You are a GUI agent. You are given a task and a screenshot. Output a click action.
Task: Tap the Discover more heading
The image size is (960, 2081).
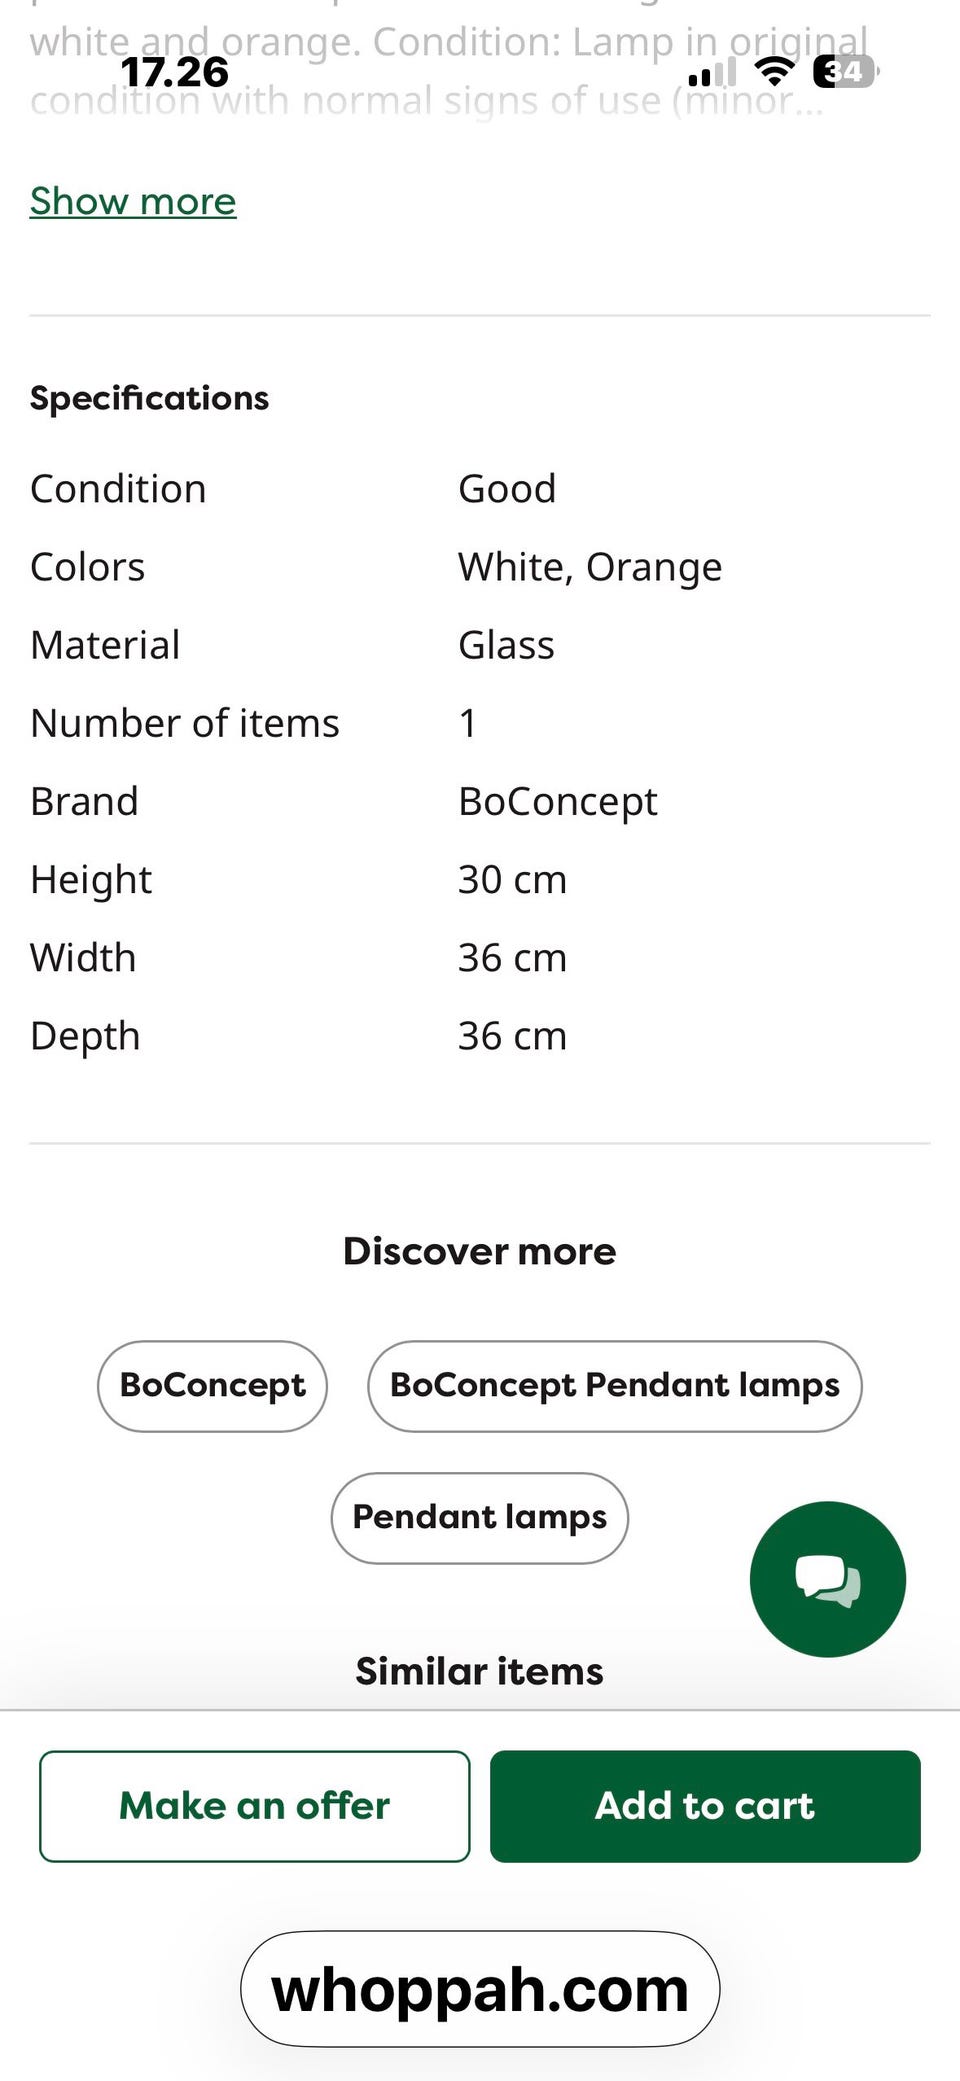pos(479,1251)
